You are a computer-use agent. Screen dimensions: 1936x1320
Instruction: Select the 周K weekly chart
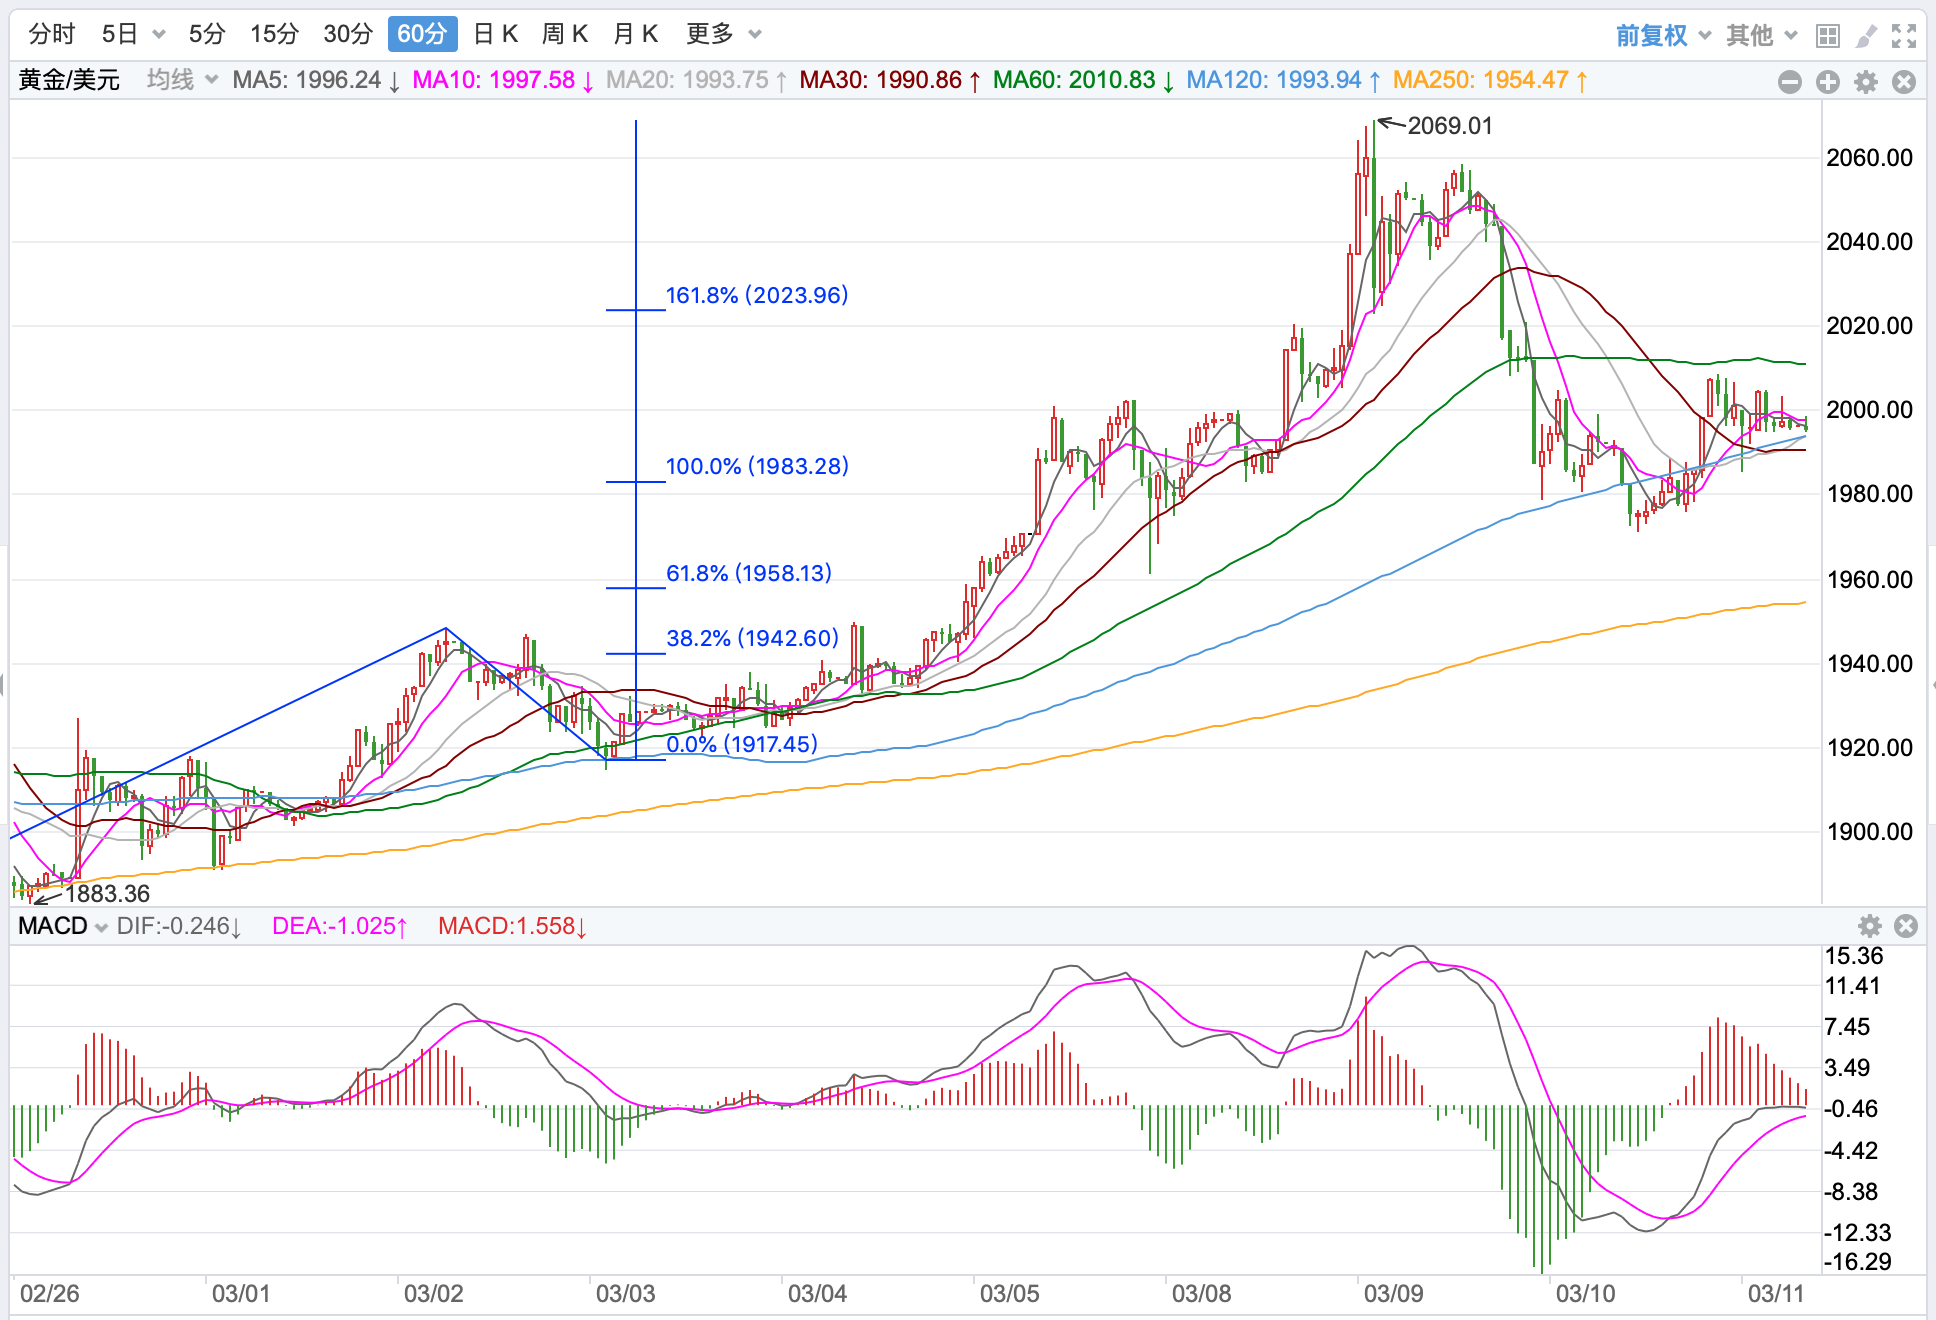[x=564, y=34]
